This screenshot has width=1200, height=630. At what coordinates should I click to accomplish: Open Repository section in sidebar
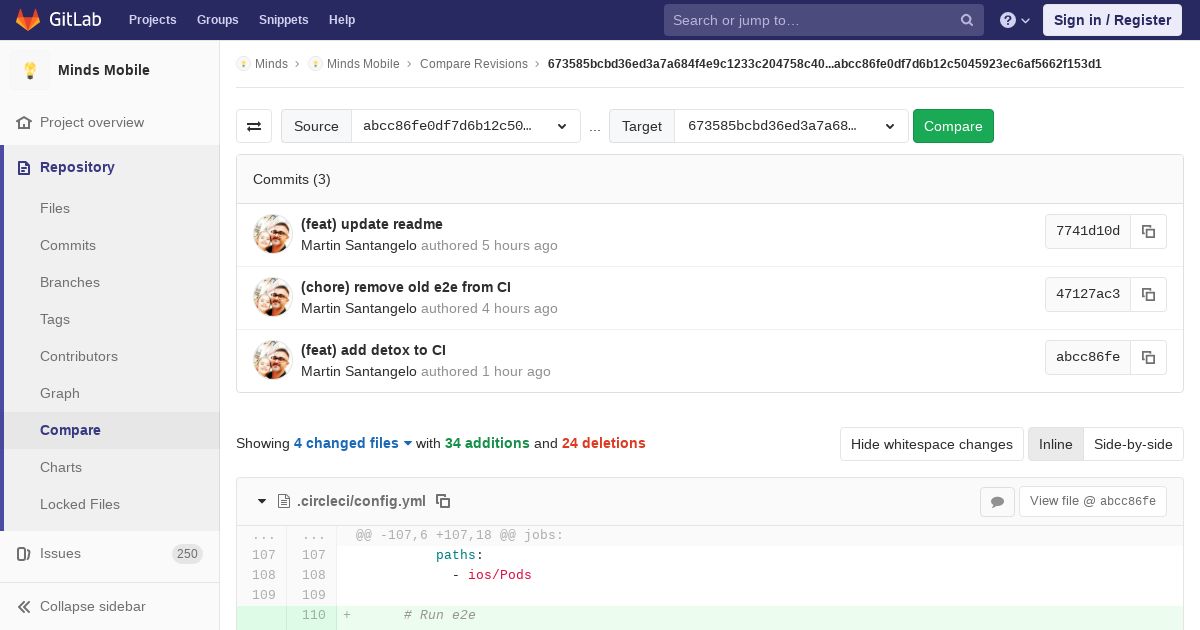pyautogui.click(x=110, y=167)
